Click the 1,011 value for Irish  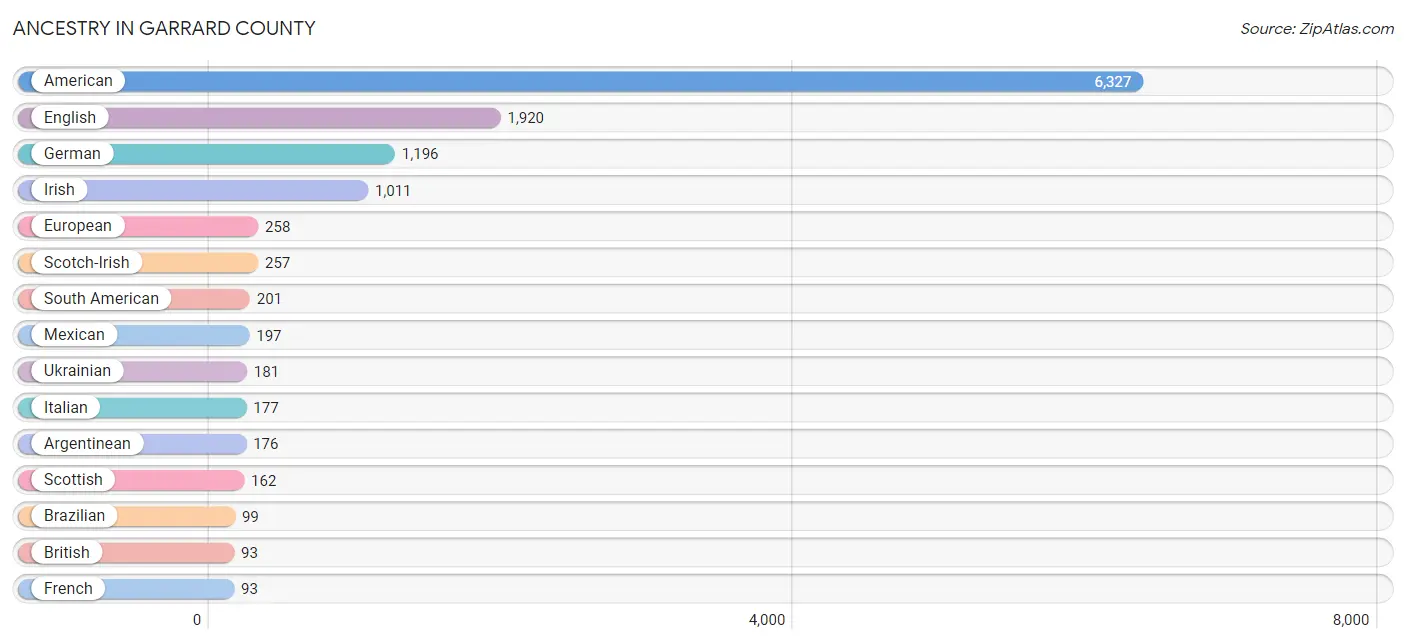click(x=393, y=190)
